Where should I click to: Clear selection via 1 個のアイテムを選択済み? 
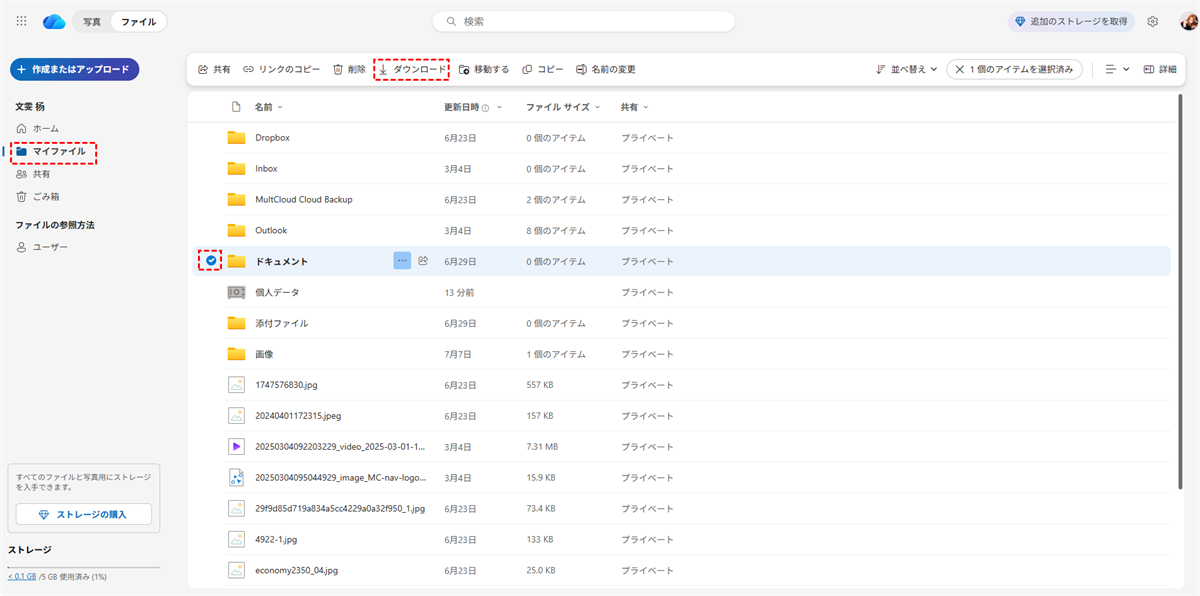[1014, 69]
